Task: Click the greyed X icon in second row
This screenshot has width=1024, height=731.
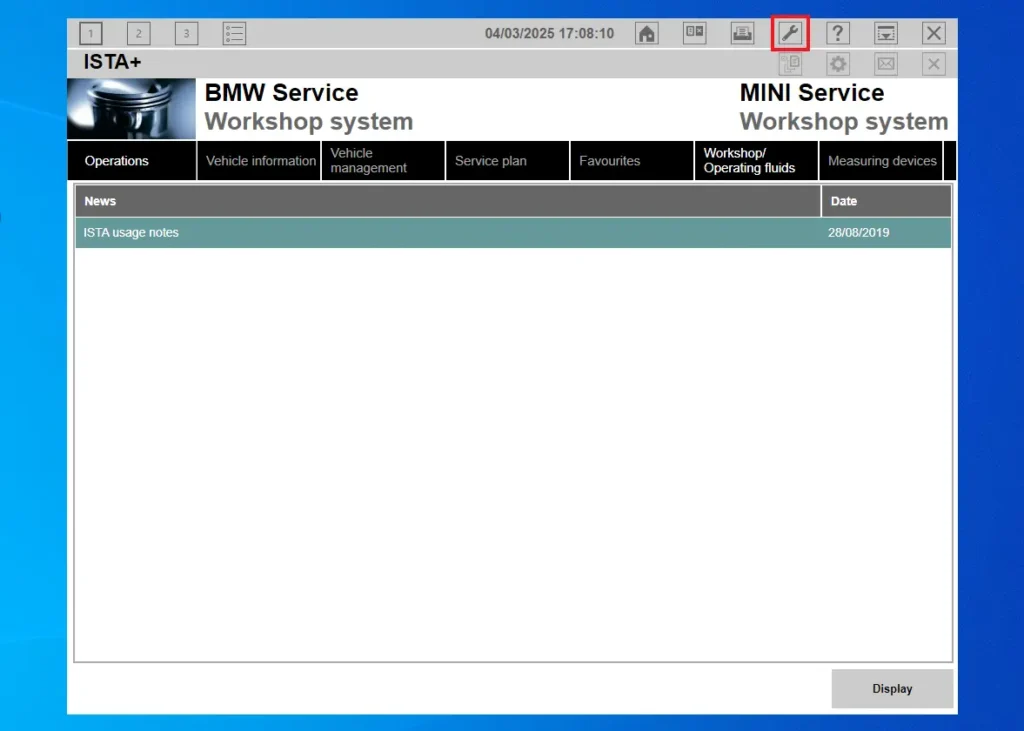Action: coord(934,64)
